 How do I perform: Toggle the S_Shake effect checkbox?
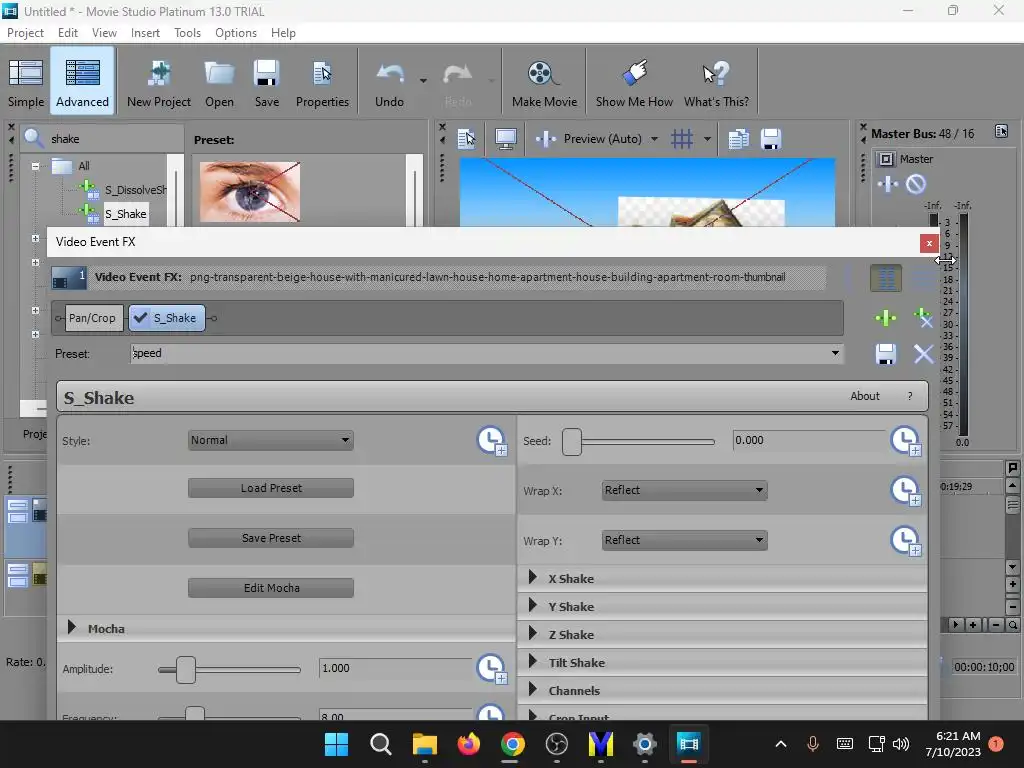(140, 318)
